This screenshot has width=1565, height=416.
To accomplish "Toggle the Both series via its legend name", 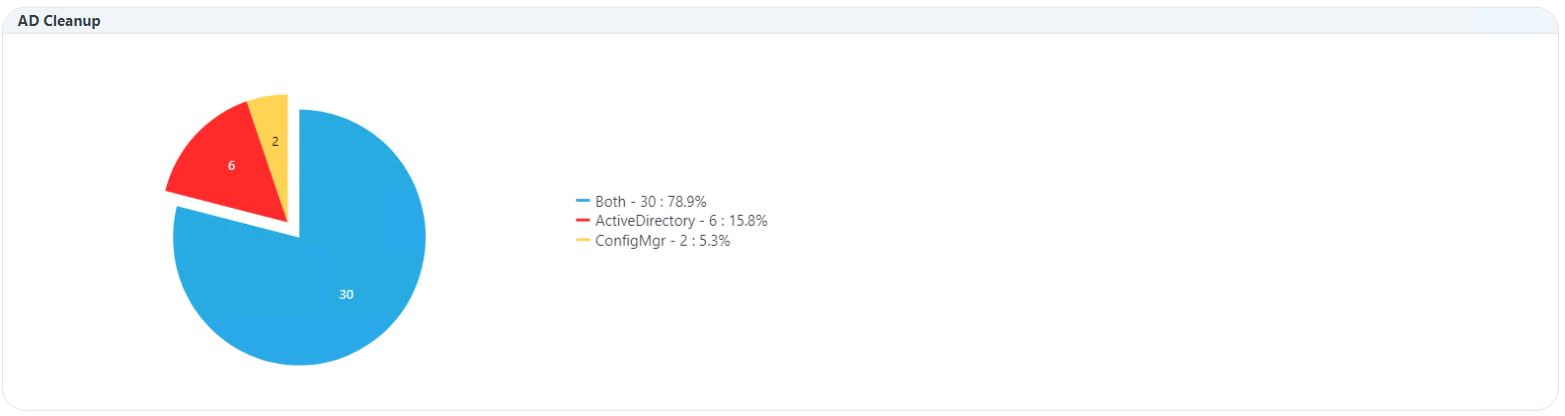I will tap(610, 202).
